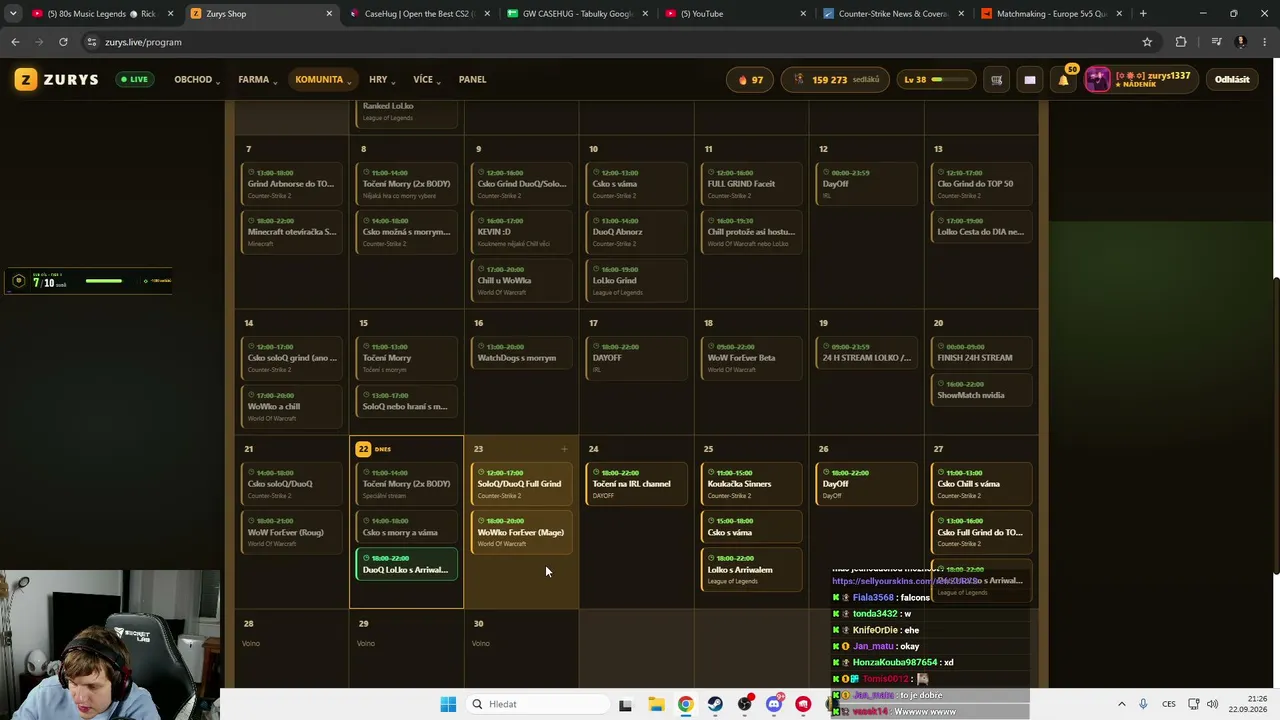The width and height of the screenshot is (1280, 720).
Task: Click the ticket icon in site header
Action: (x=1029, y=80)
